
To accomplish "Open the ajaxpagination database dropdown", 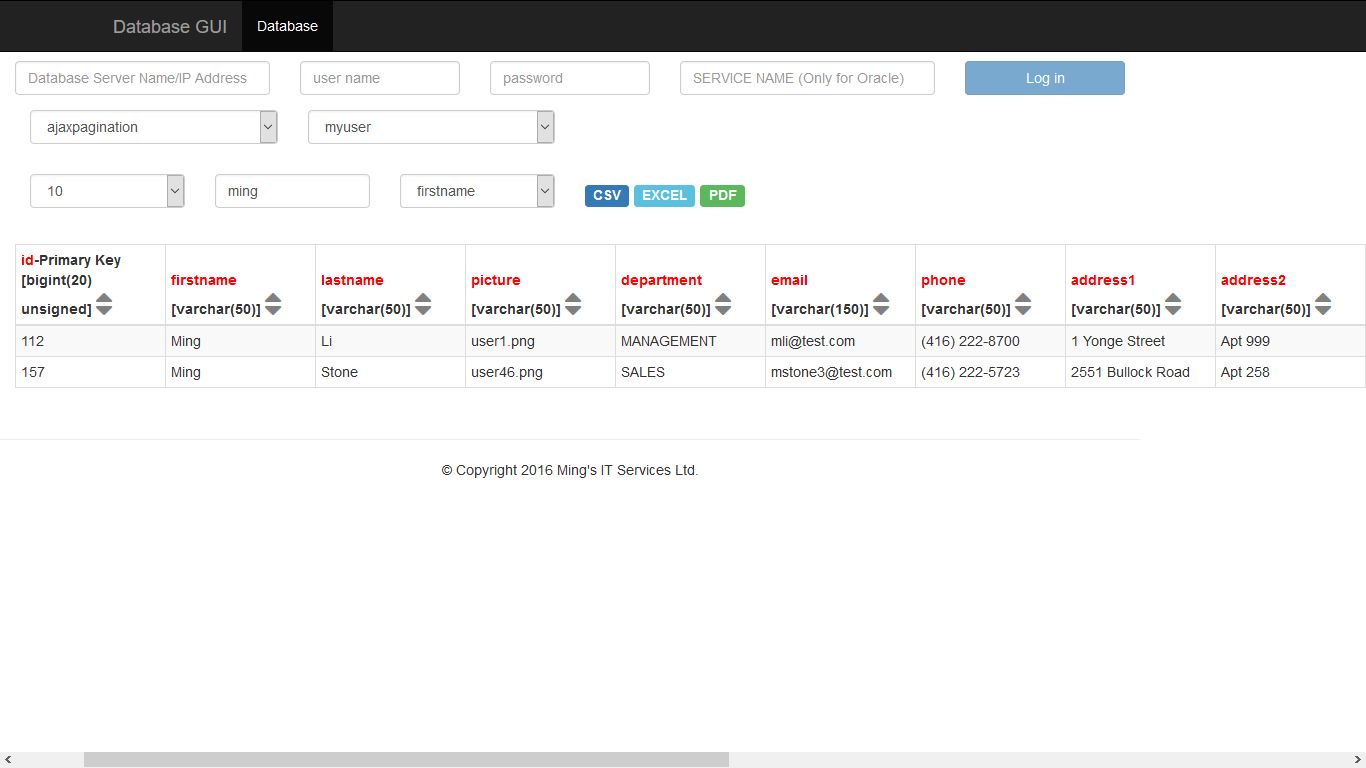I will pos(153,127).
